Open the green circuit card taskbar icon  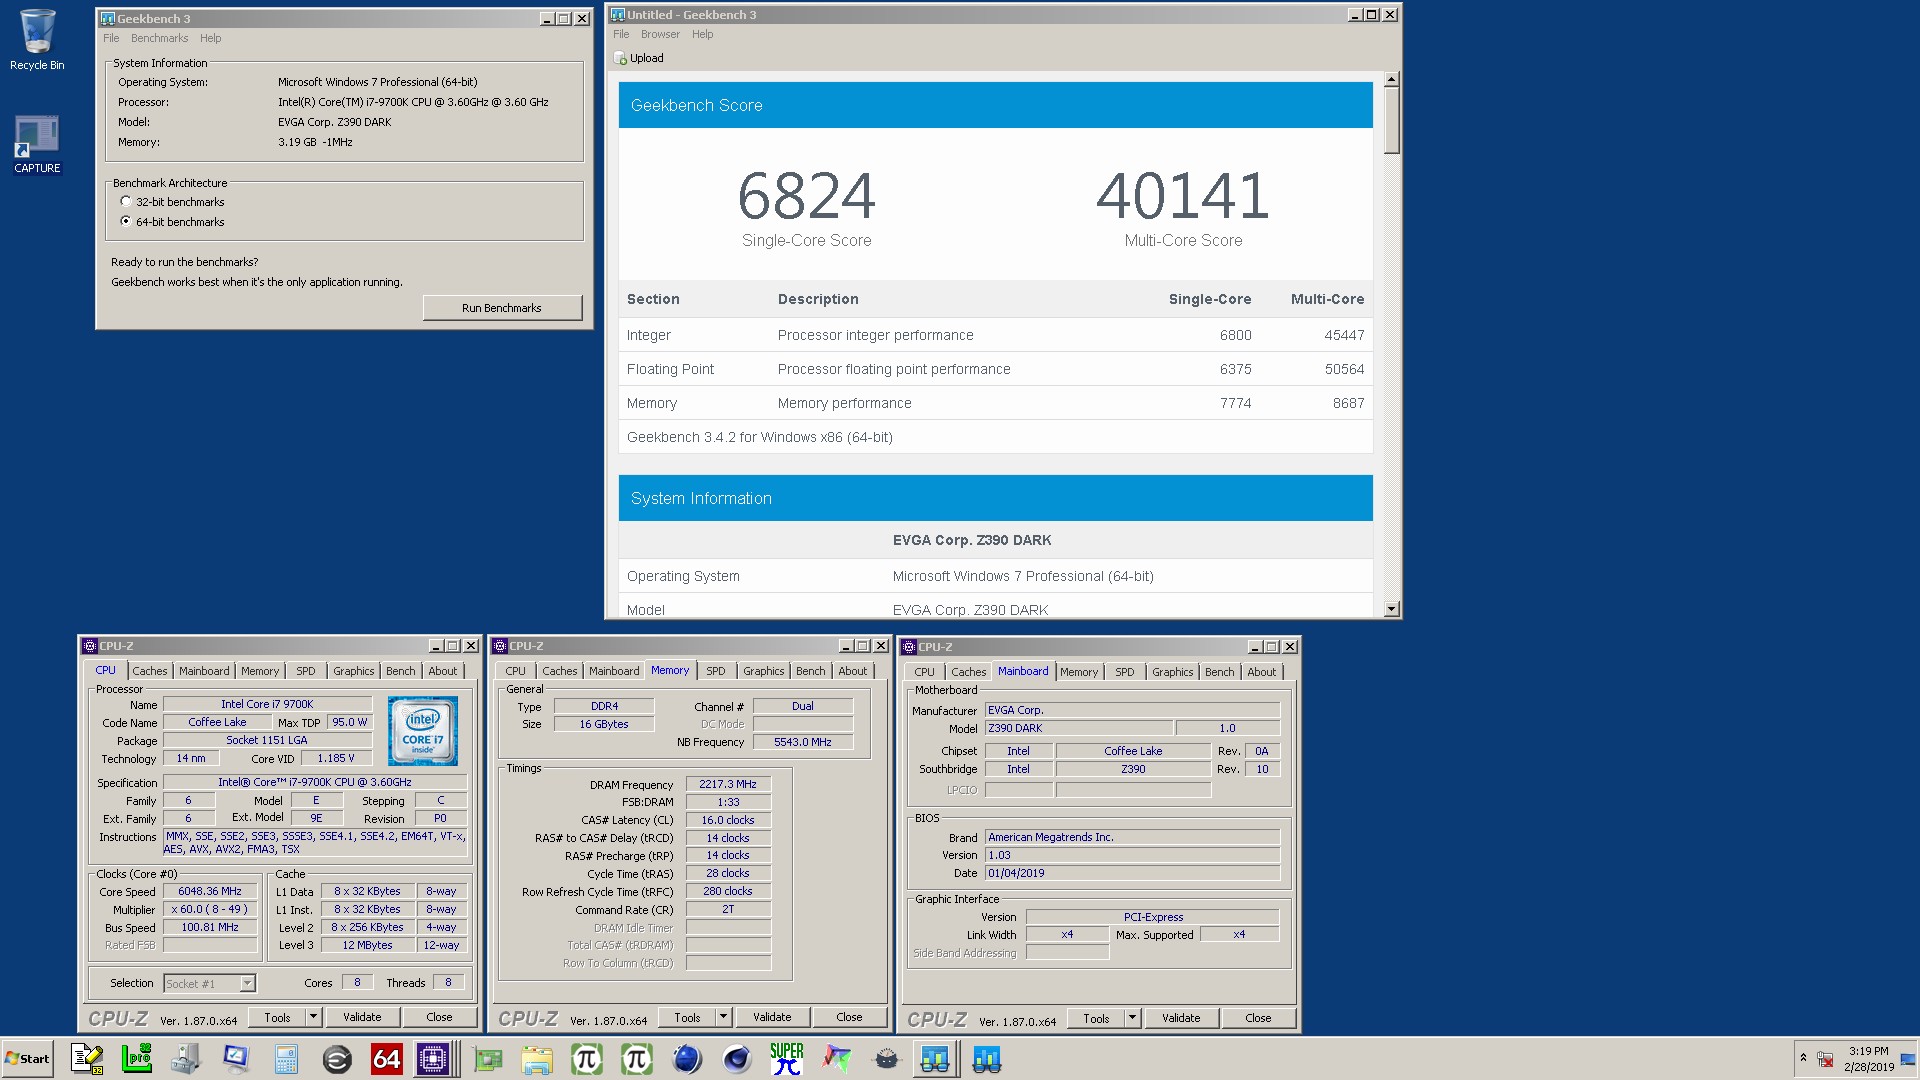point(487,1059)
